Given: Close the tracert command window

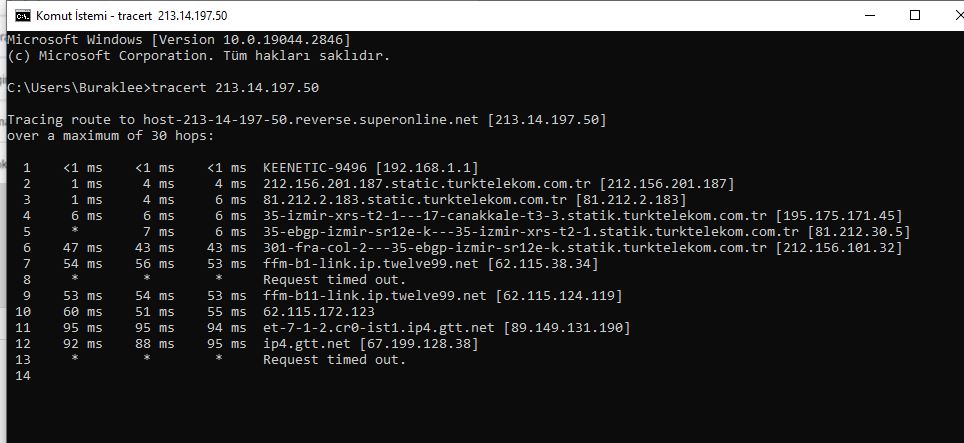Looking at the screenshot, I should 958,15.
